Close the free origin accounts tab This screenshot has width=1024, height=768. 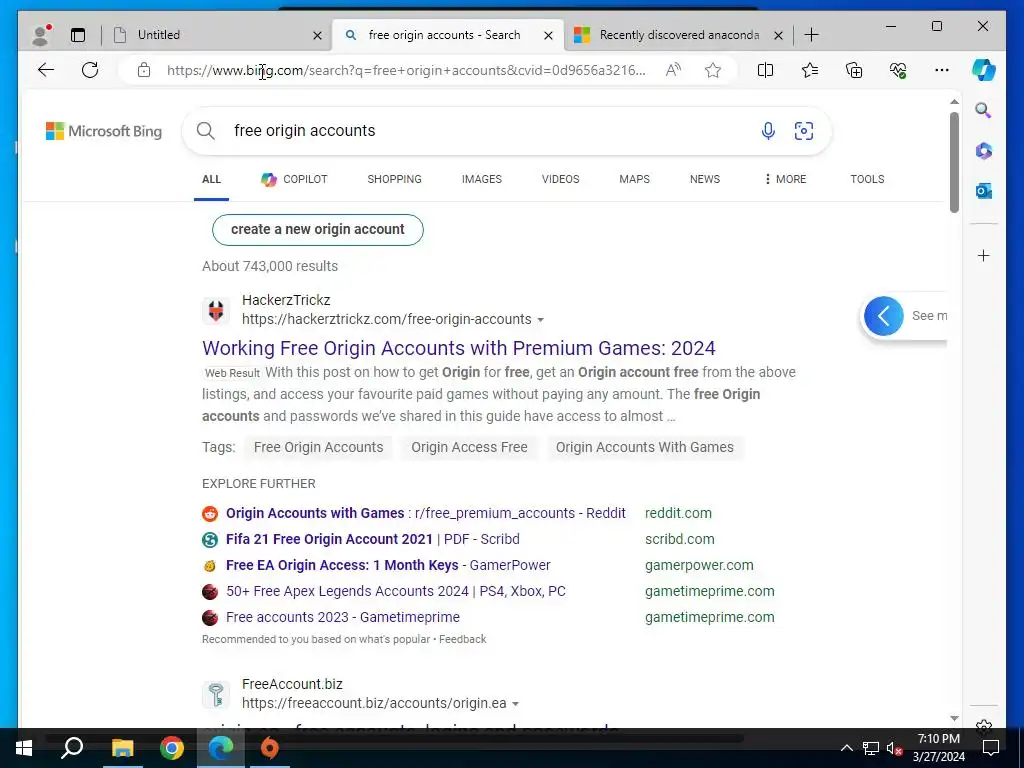(x=549, y=35)
